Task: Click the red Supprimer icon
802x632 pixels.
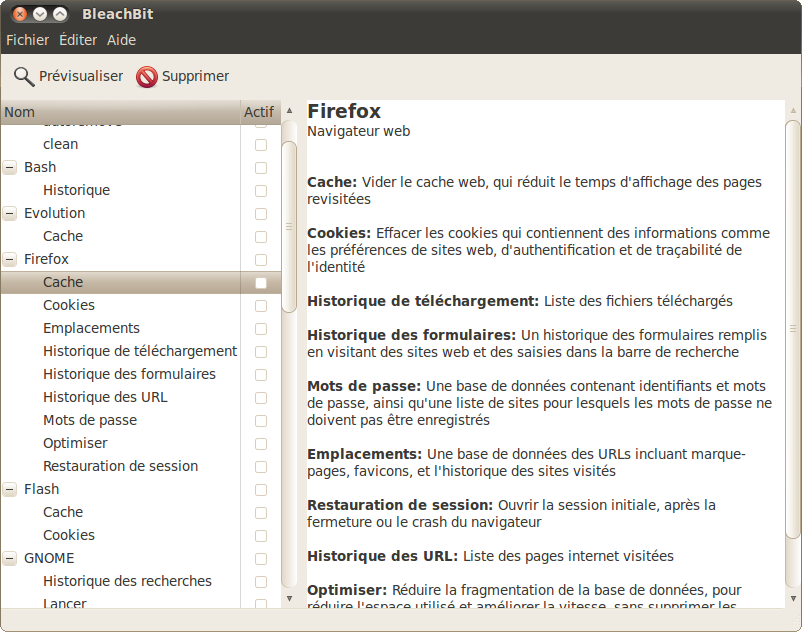Action: [x=147, y=77]
